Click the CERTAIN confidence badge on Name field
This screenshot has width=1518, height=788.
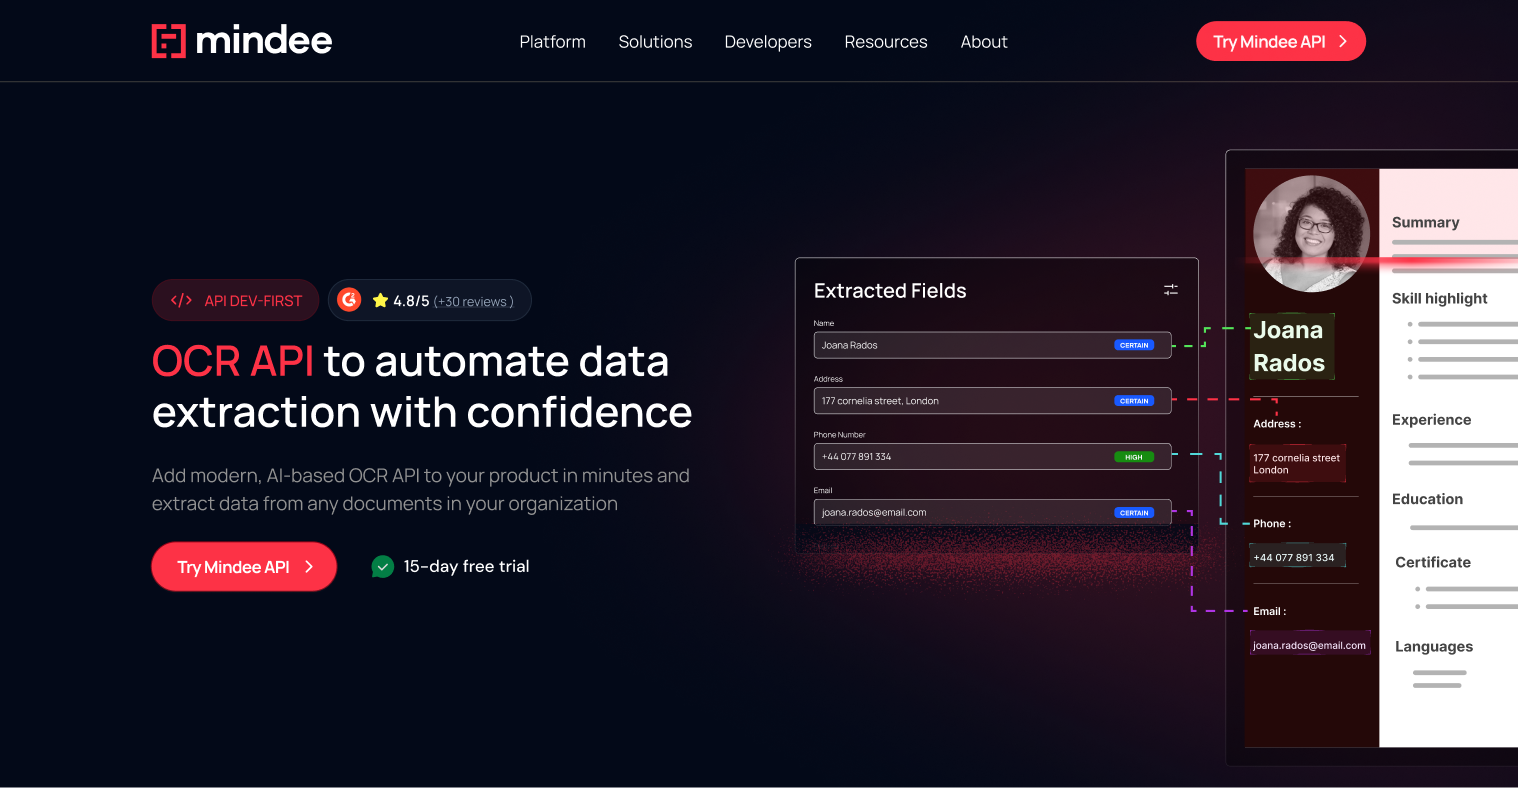coord(1134,344)
